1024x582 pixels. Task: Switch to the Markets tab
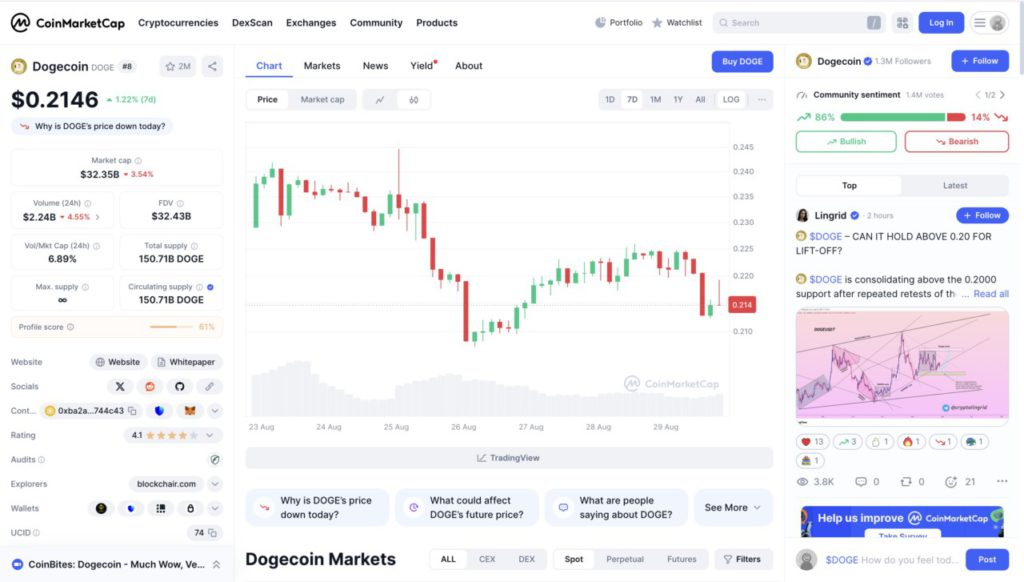(x=321, y=65)
